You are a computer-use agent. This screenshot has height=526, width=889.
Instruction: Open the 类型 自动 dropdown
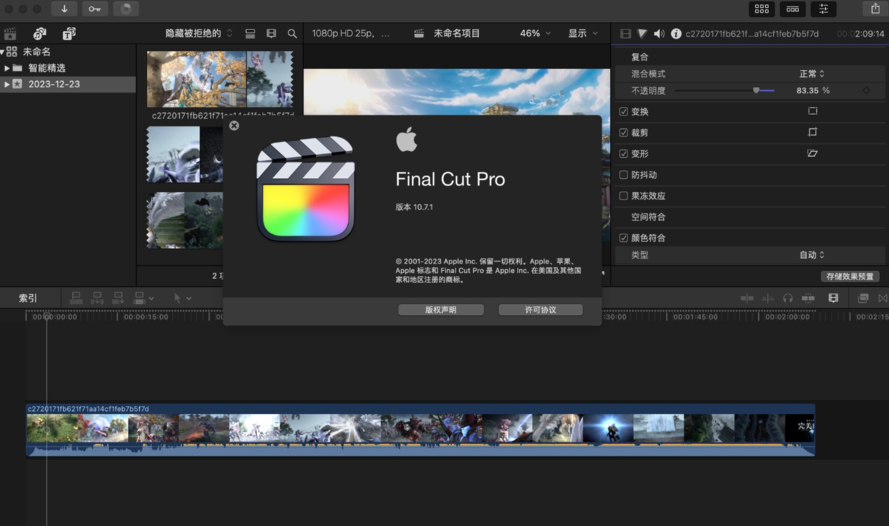(812, 255)
